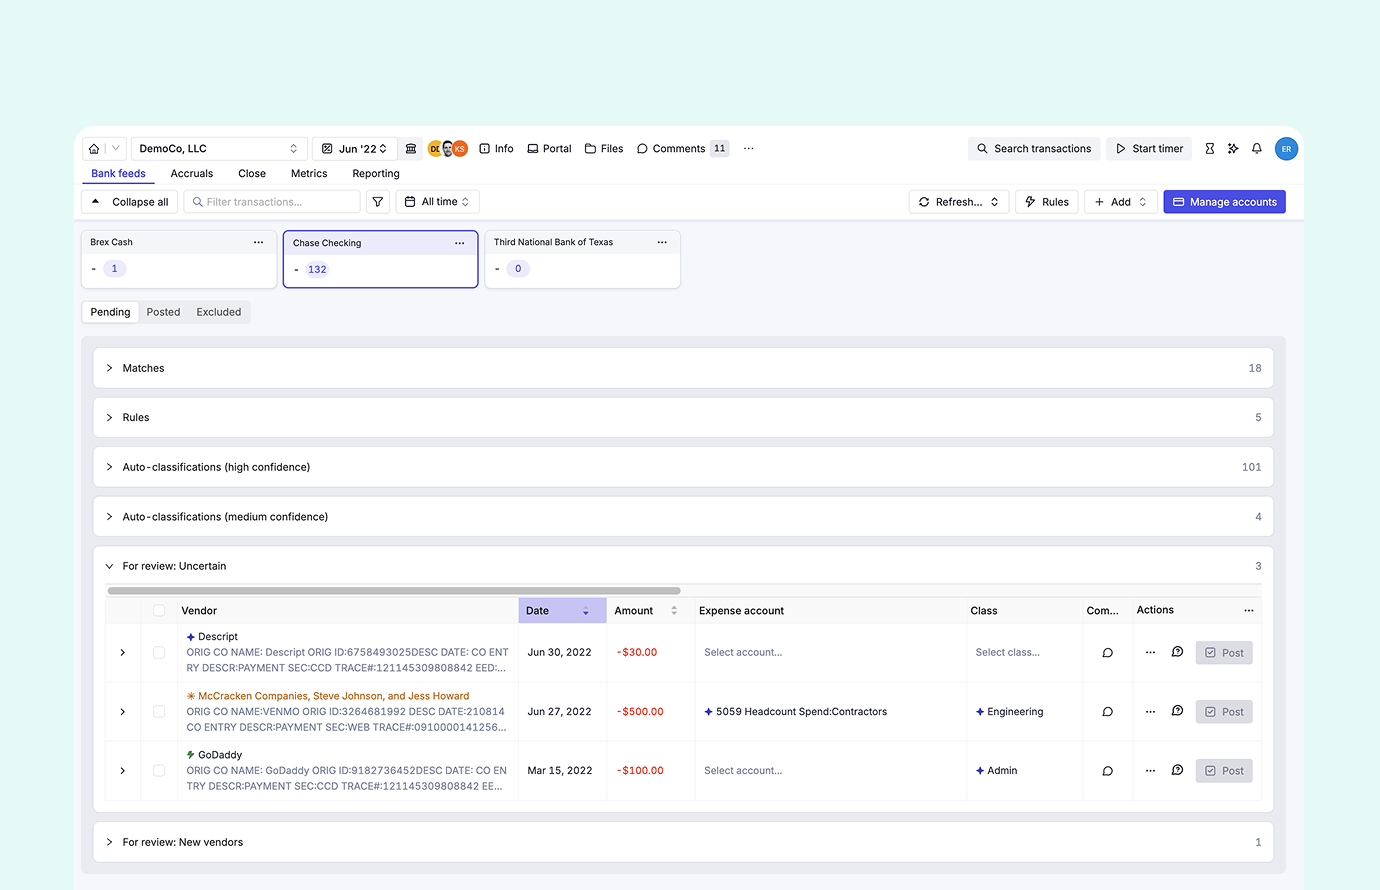This screenshot has width=1380, height=890.
Task: Click the bank institution icon beside period
Action: click(411, 149)
